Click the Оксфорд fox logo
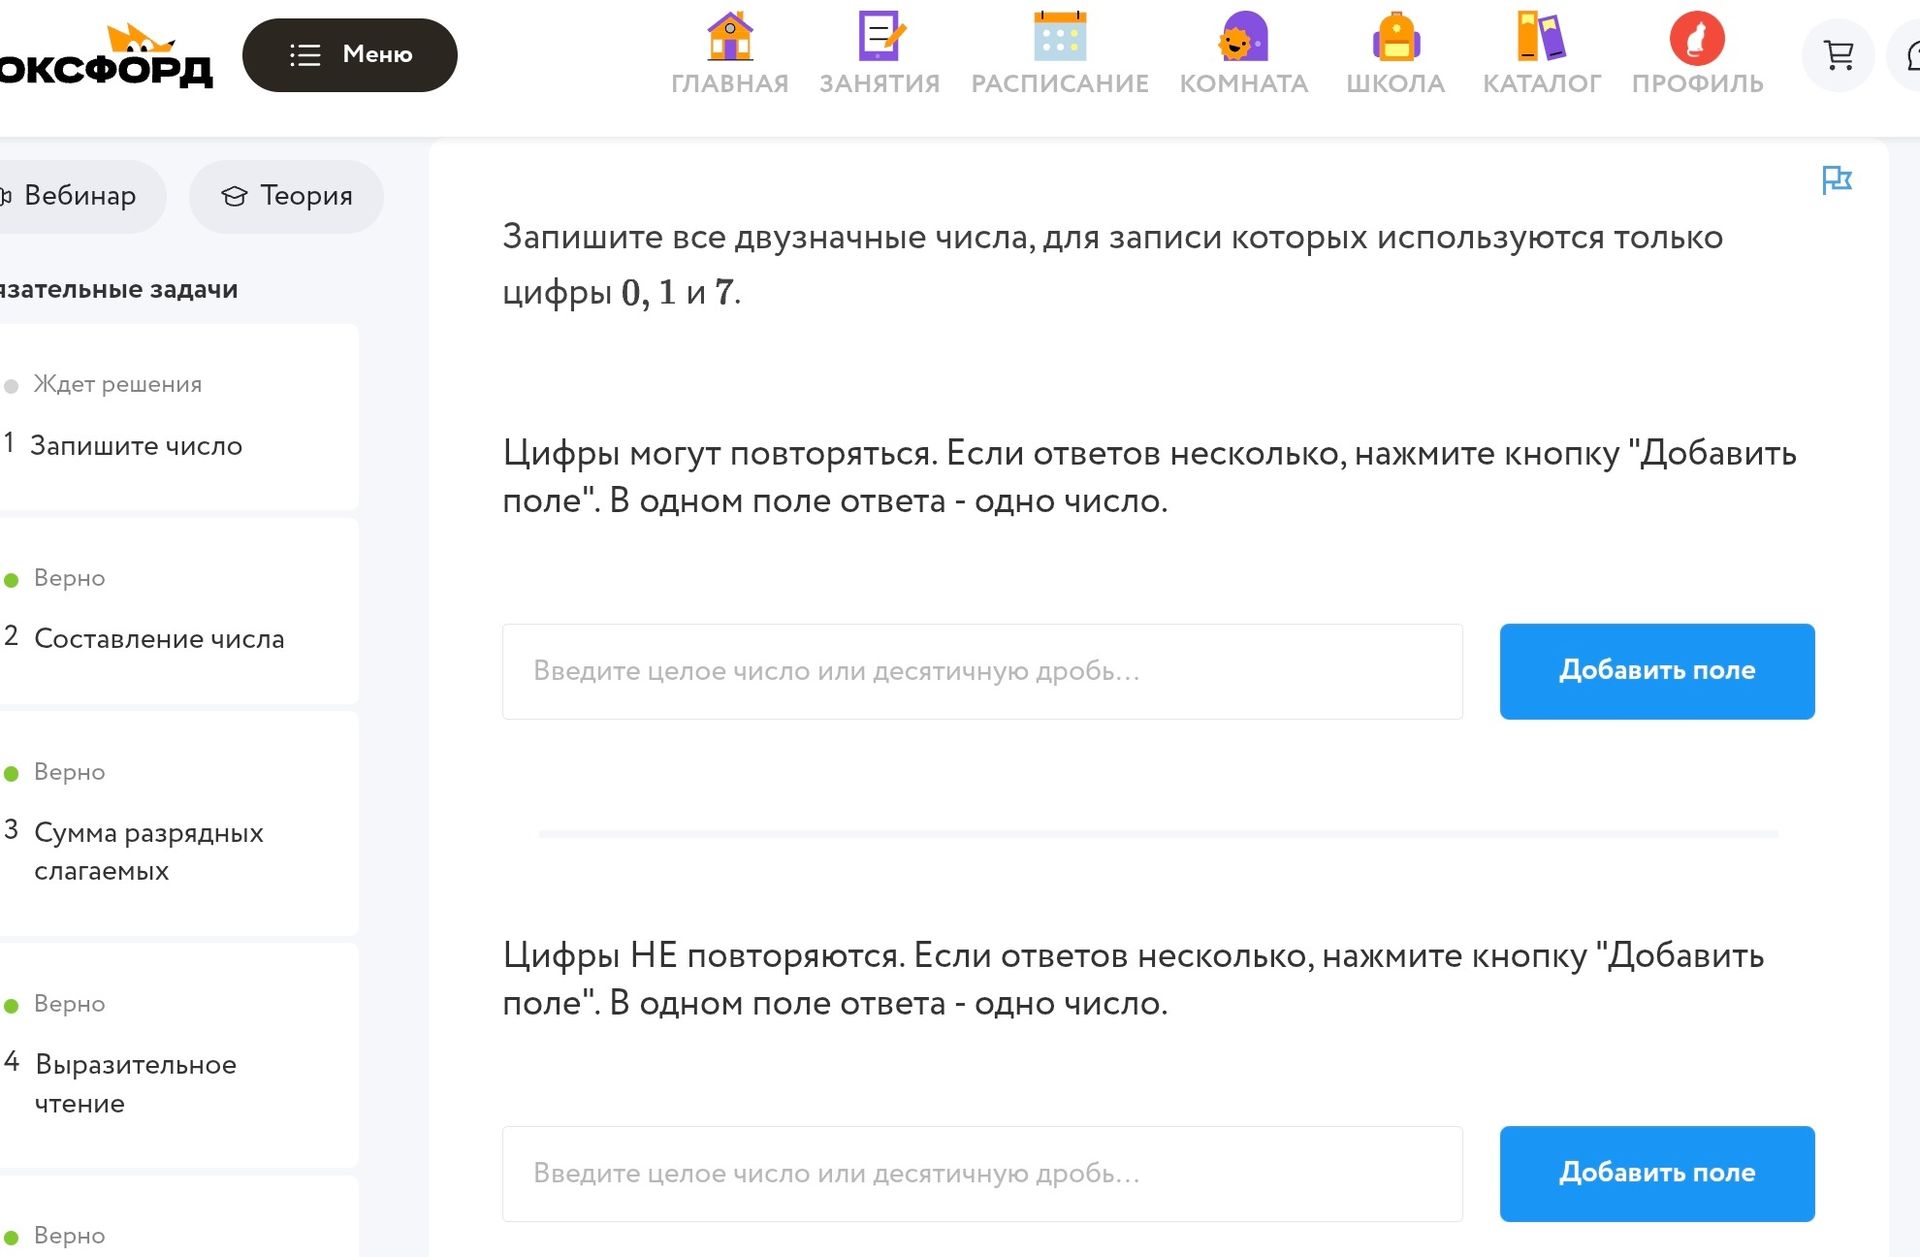 pyautogui.click(x=105, y=56)
